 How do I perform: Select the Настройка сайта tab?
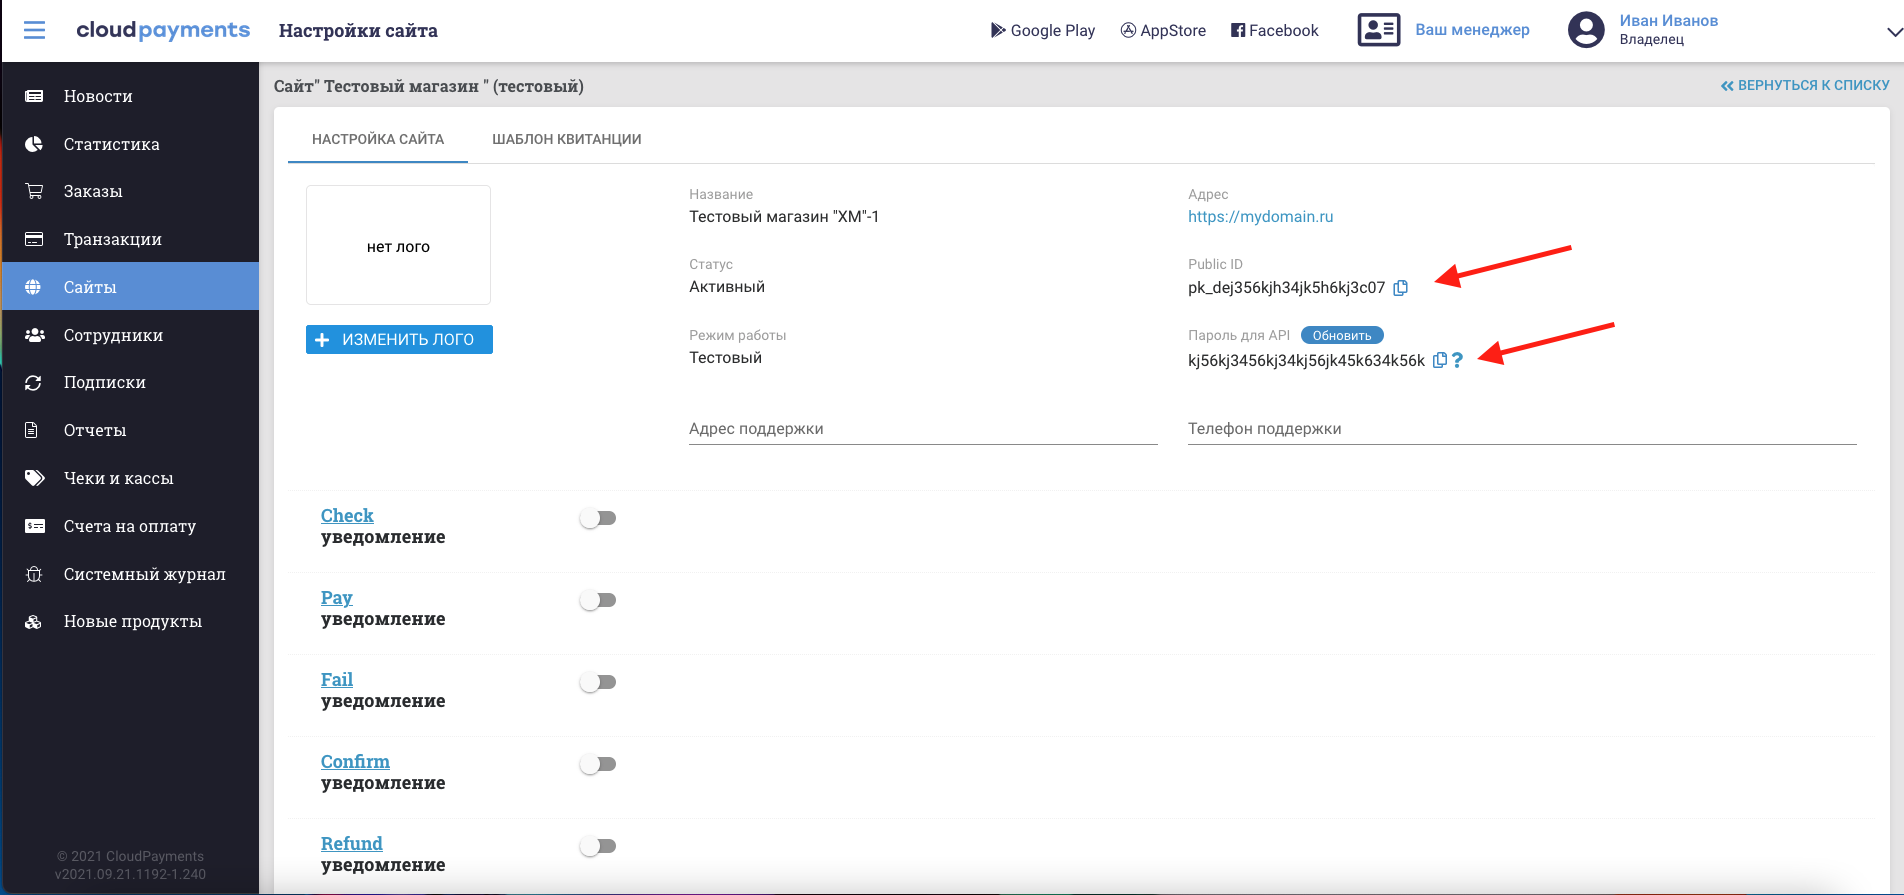pyautogui.click(x=378, y=139)
